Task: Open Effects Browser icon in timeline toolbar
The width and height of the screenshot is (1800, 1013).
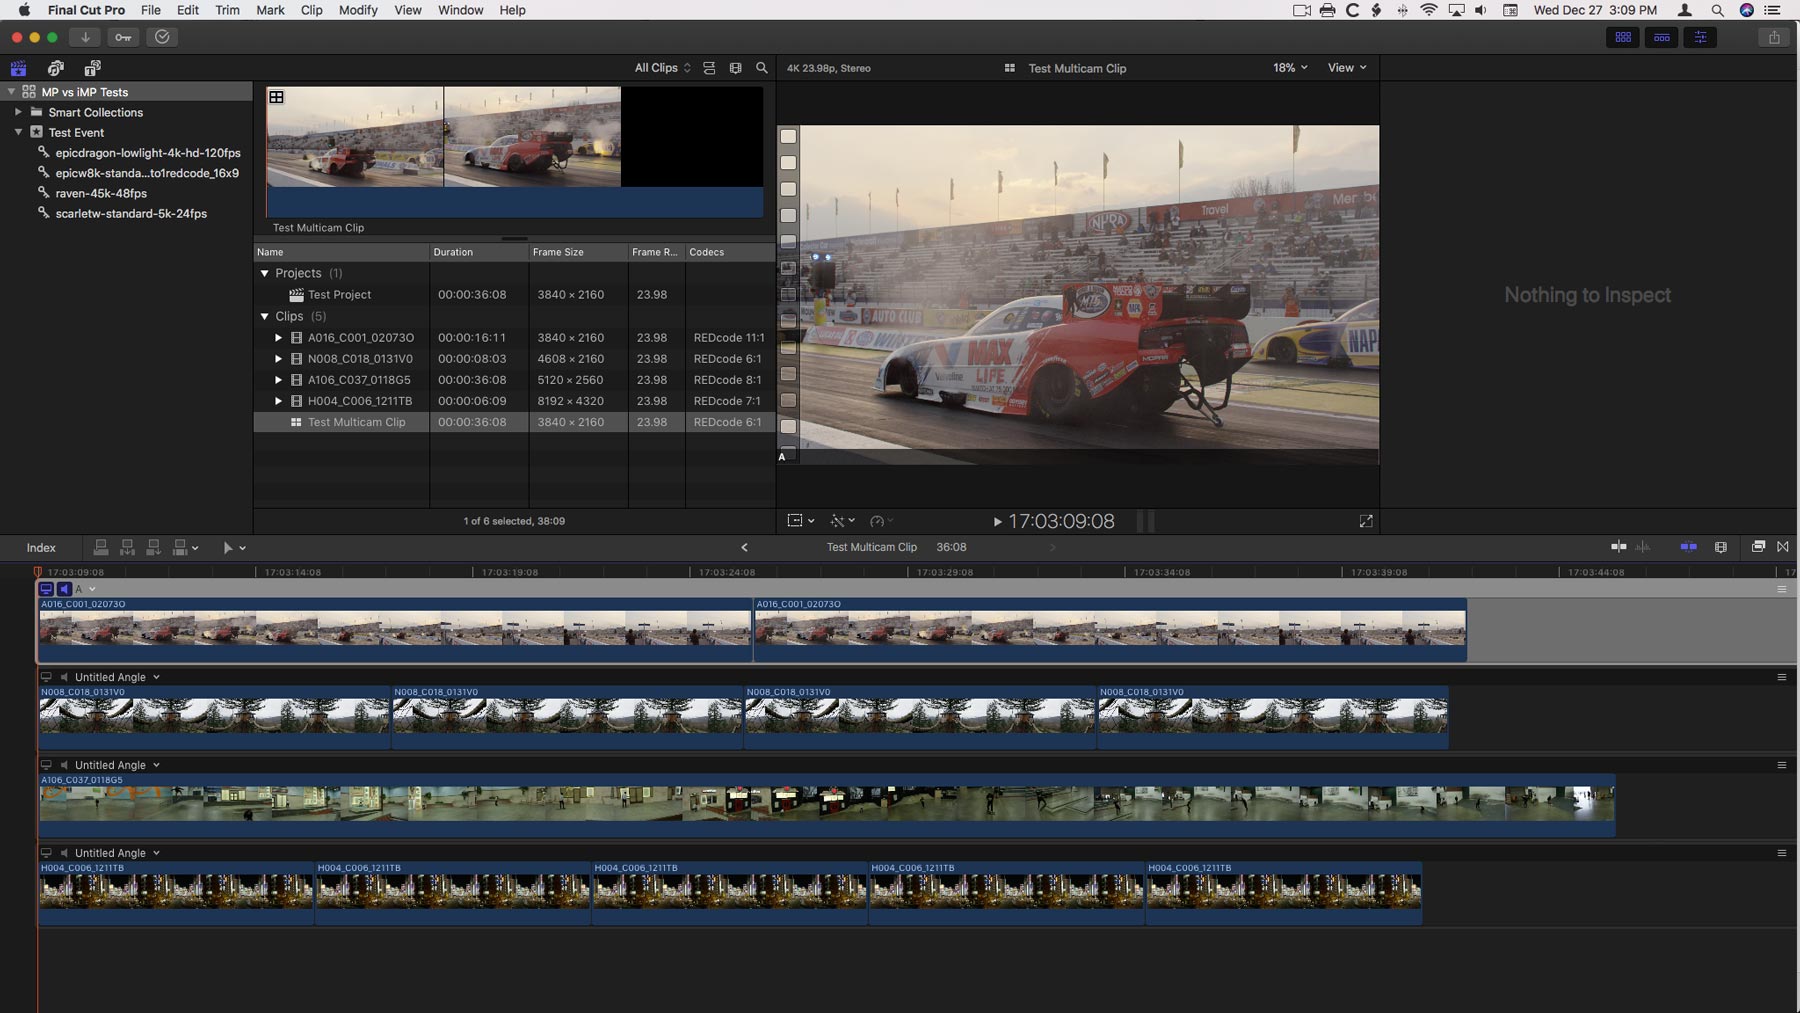Action: pyautogui.click(x=1758, y=547)
